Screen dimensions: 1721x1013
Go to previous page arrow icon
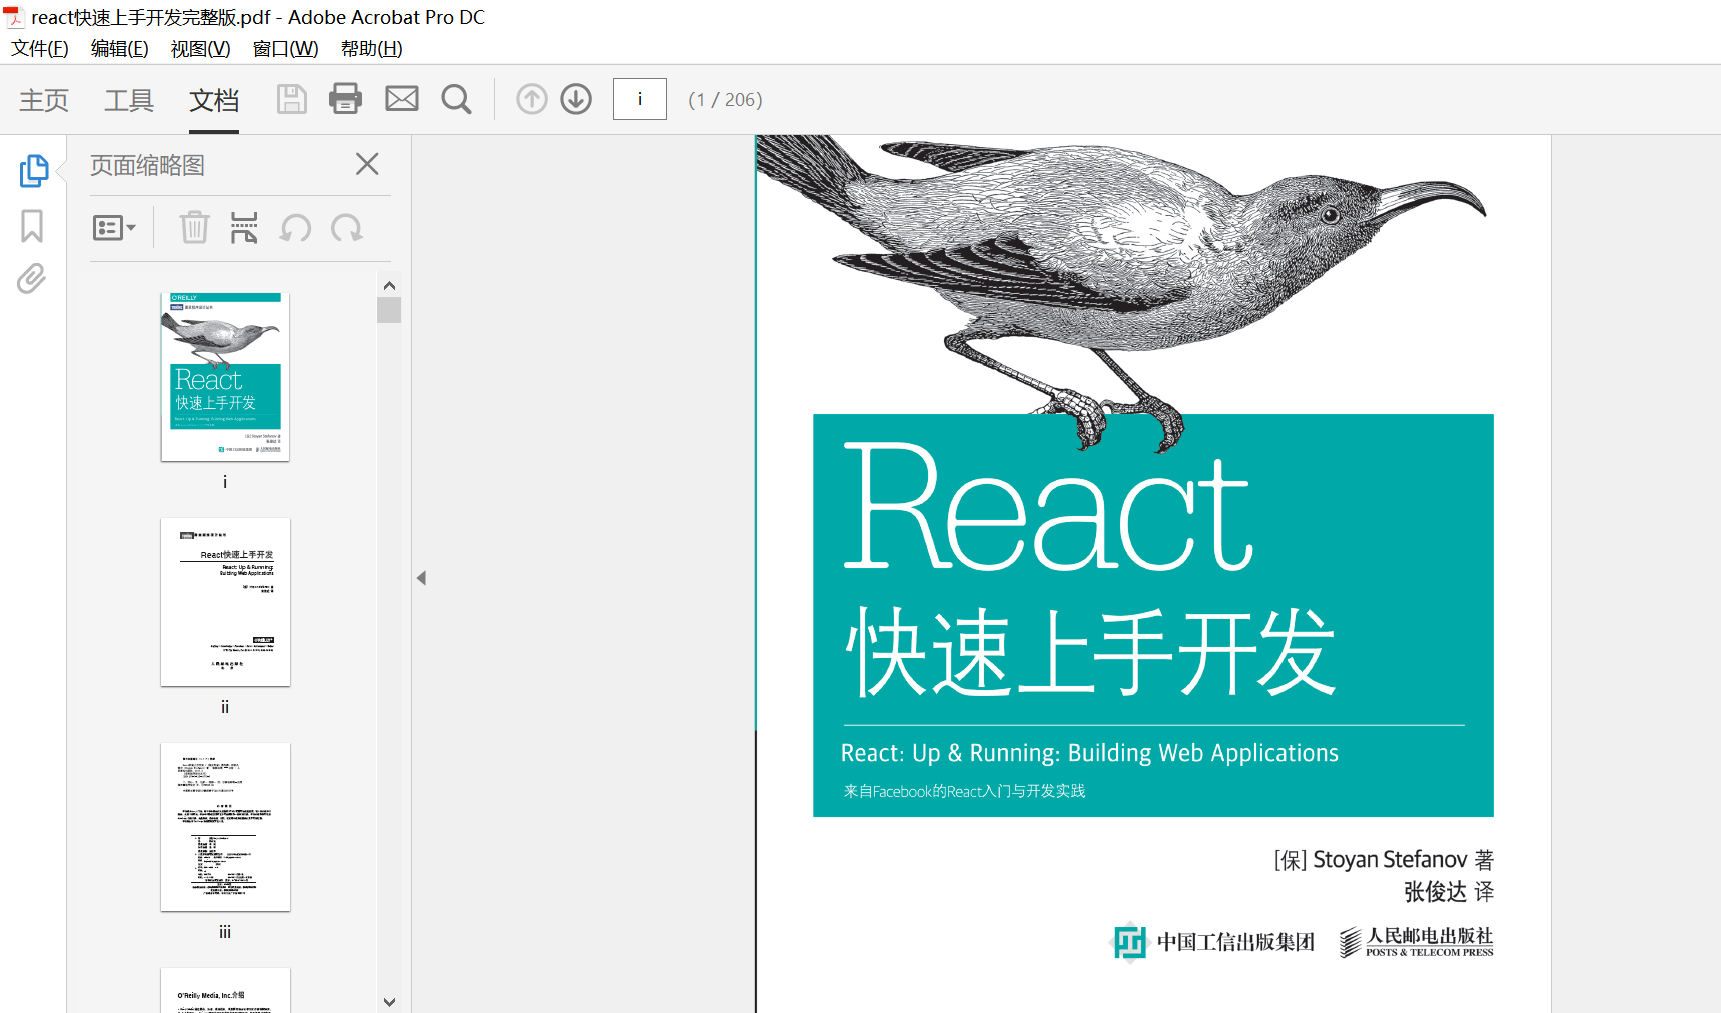[x=532, y=99]
